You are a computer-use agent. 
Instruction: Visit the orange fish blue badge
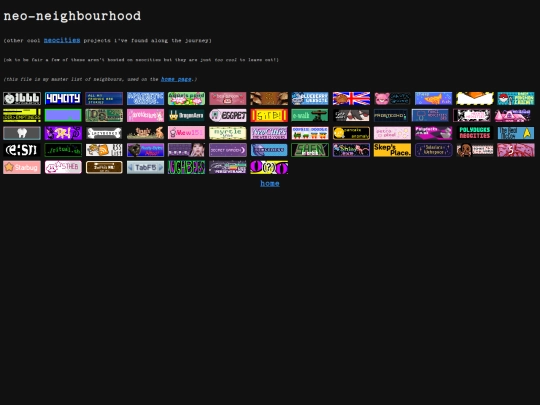(x=434, y=98)
